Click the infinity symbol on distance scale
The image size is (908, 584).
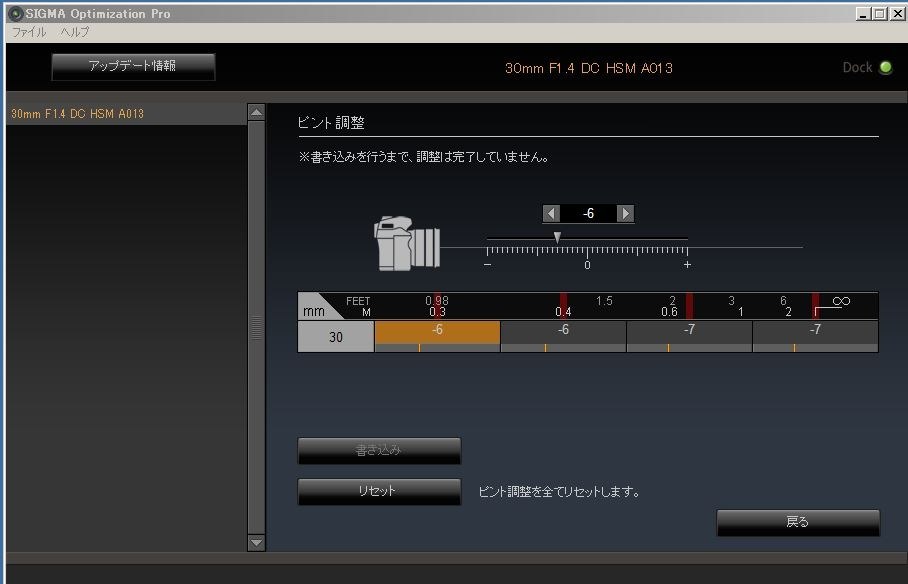pos(841,301)
